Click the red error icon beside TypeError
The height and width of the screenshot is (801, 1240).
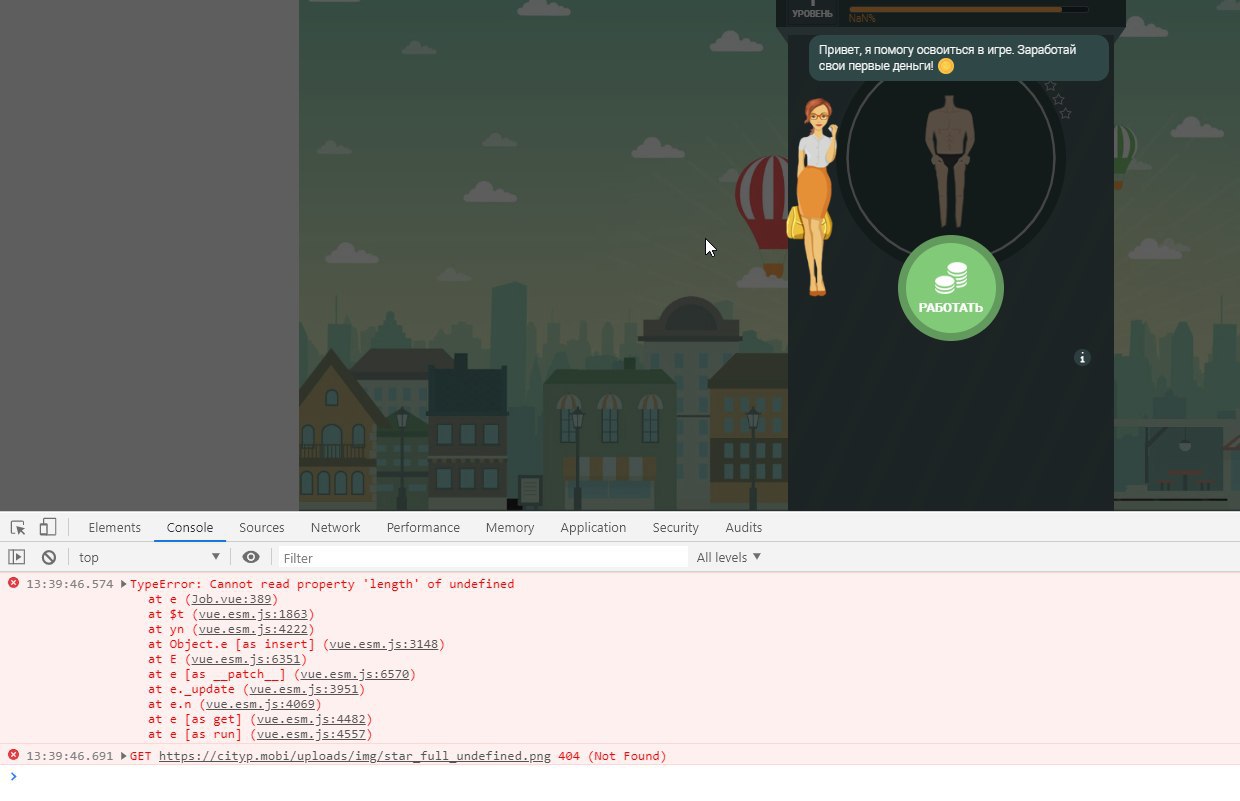[14, 583]
